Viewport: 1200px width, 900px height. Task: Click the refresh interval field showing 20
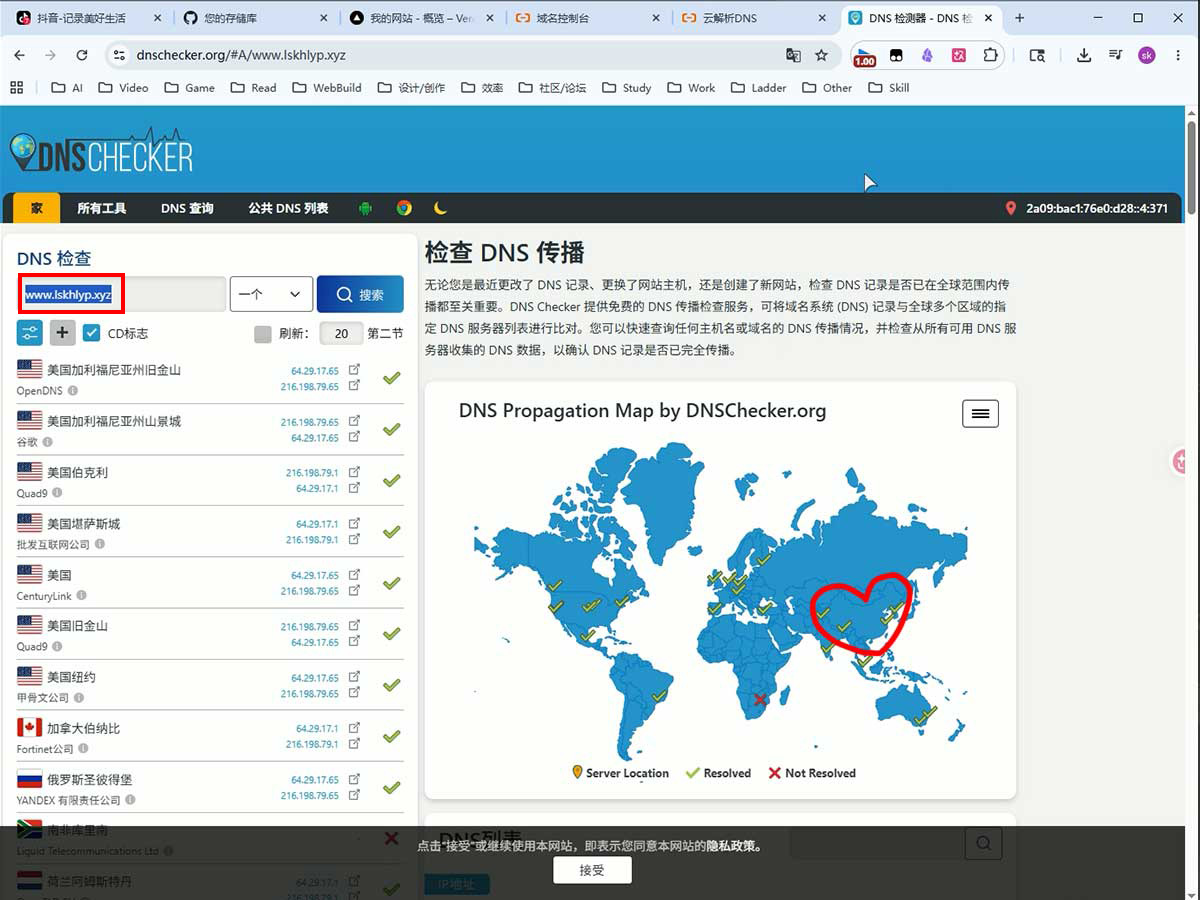(341, 334)
